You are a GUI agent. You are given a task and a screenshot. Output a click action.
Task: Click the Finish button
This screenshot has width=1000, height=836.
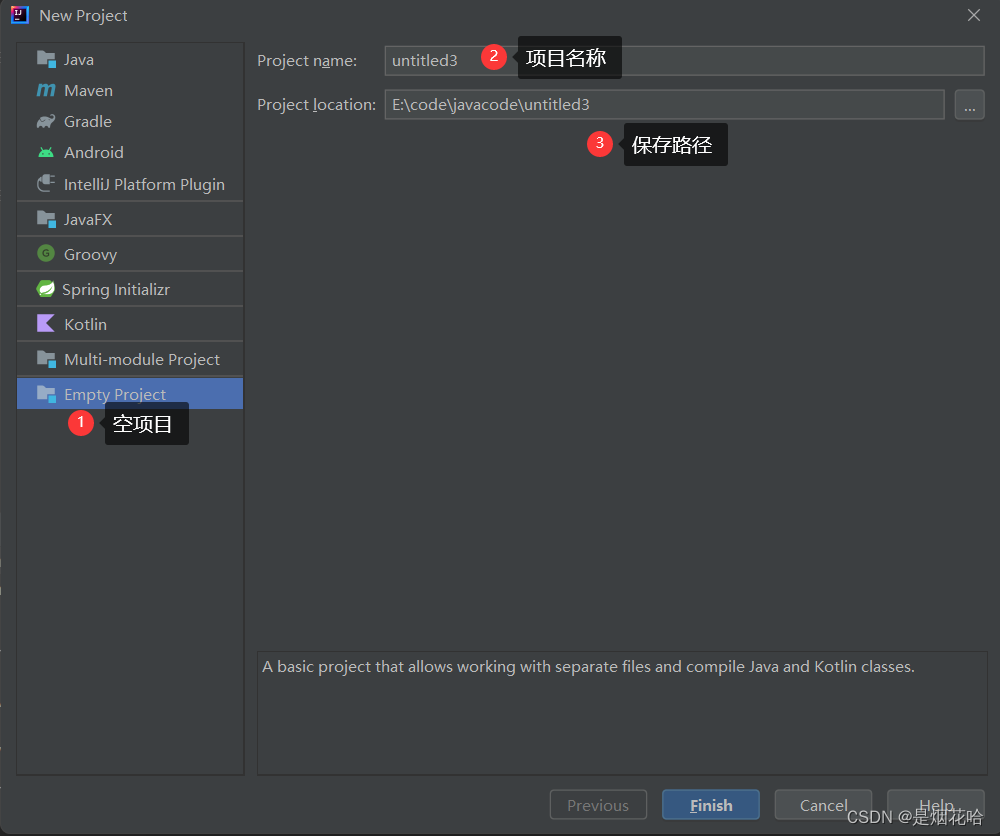point(710,805)
